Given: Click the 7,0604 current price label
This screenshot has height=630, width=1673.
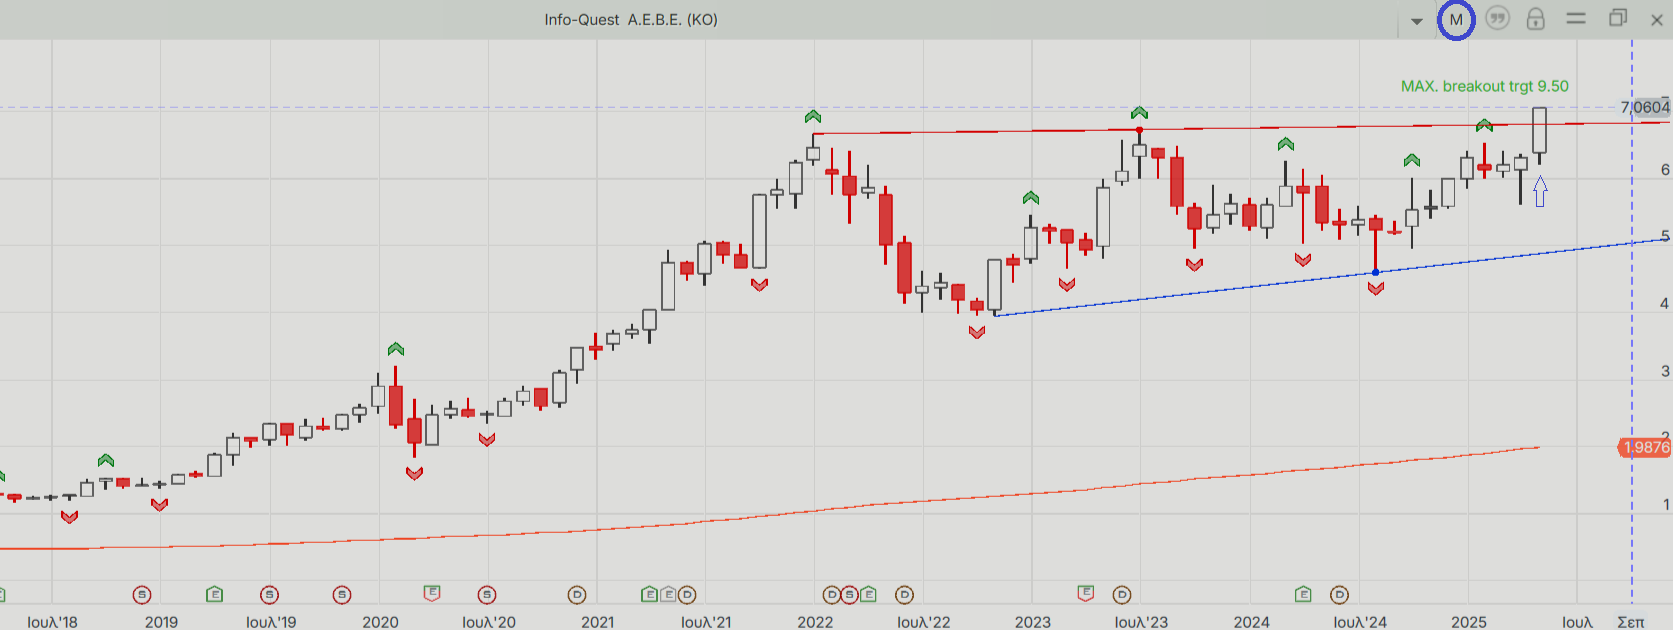Looking at the screenshot, I should click(x=1645, y=107).
